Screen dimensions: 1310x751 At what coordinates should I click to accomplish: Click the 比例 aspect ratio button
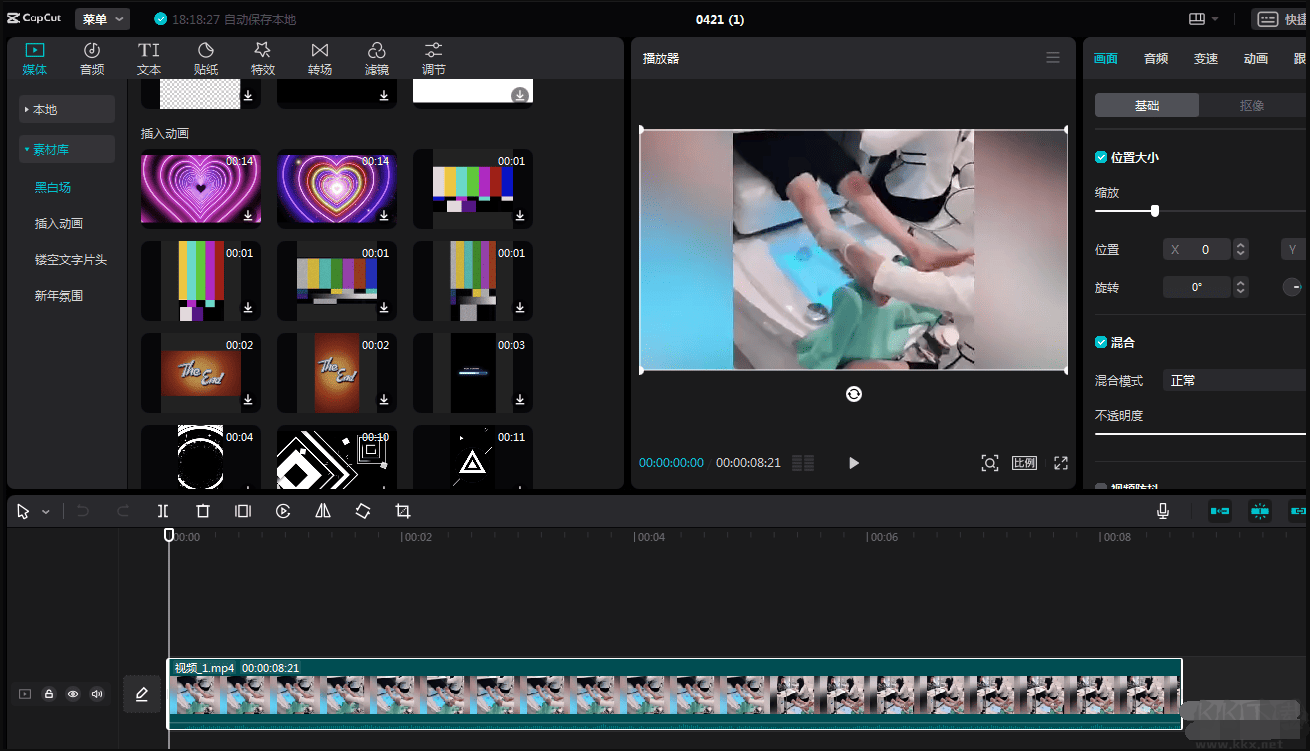1025,463
